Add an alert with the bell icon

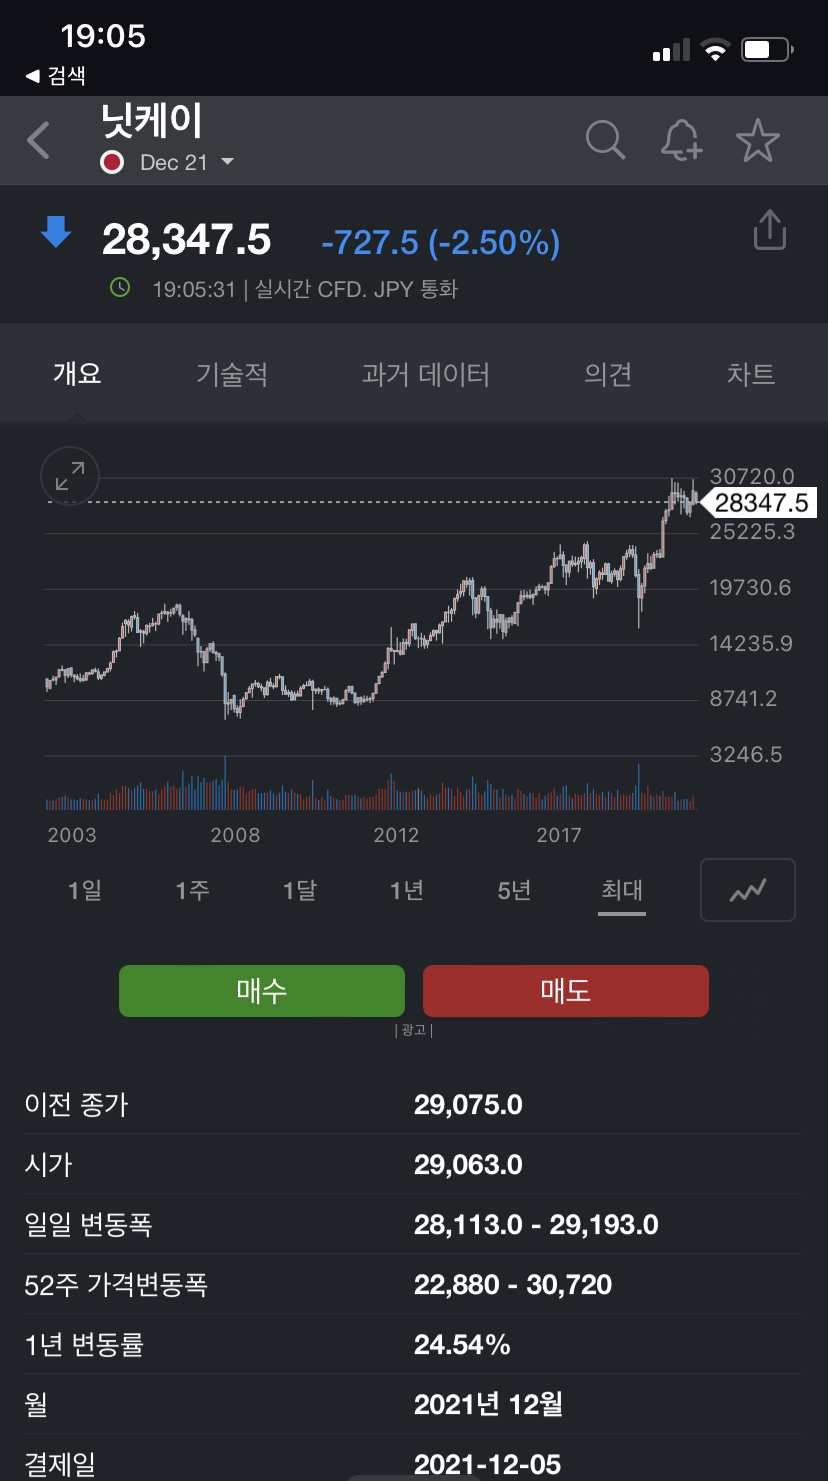point(681,140)
